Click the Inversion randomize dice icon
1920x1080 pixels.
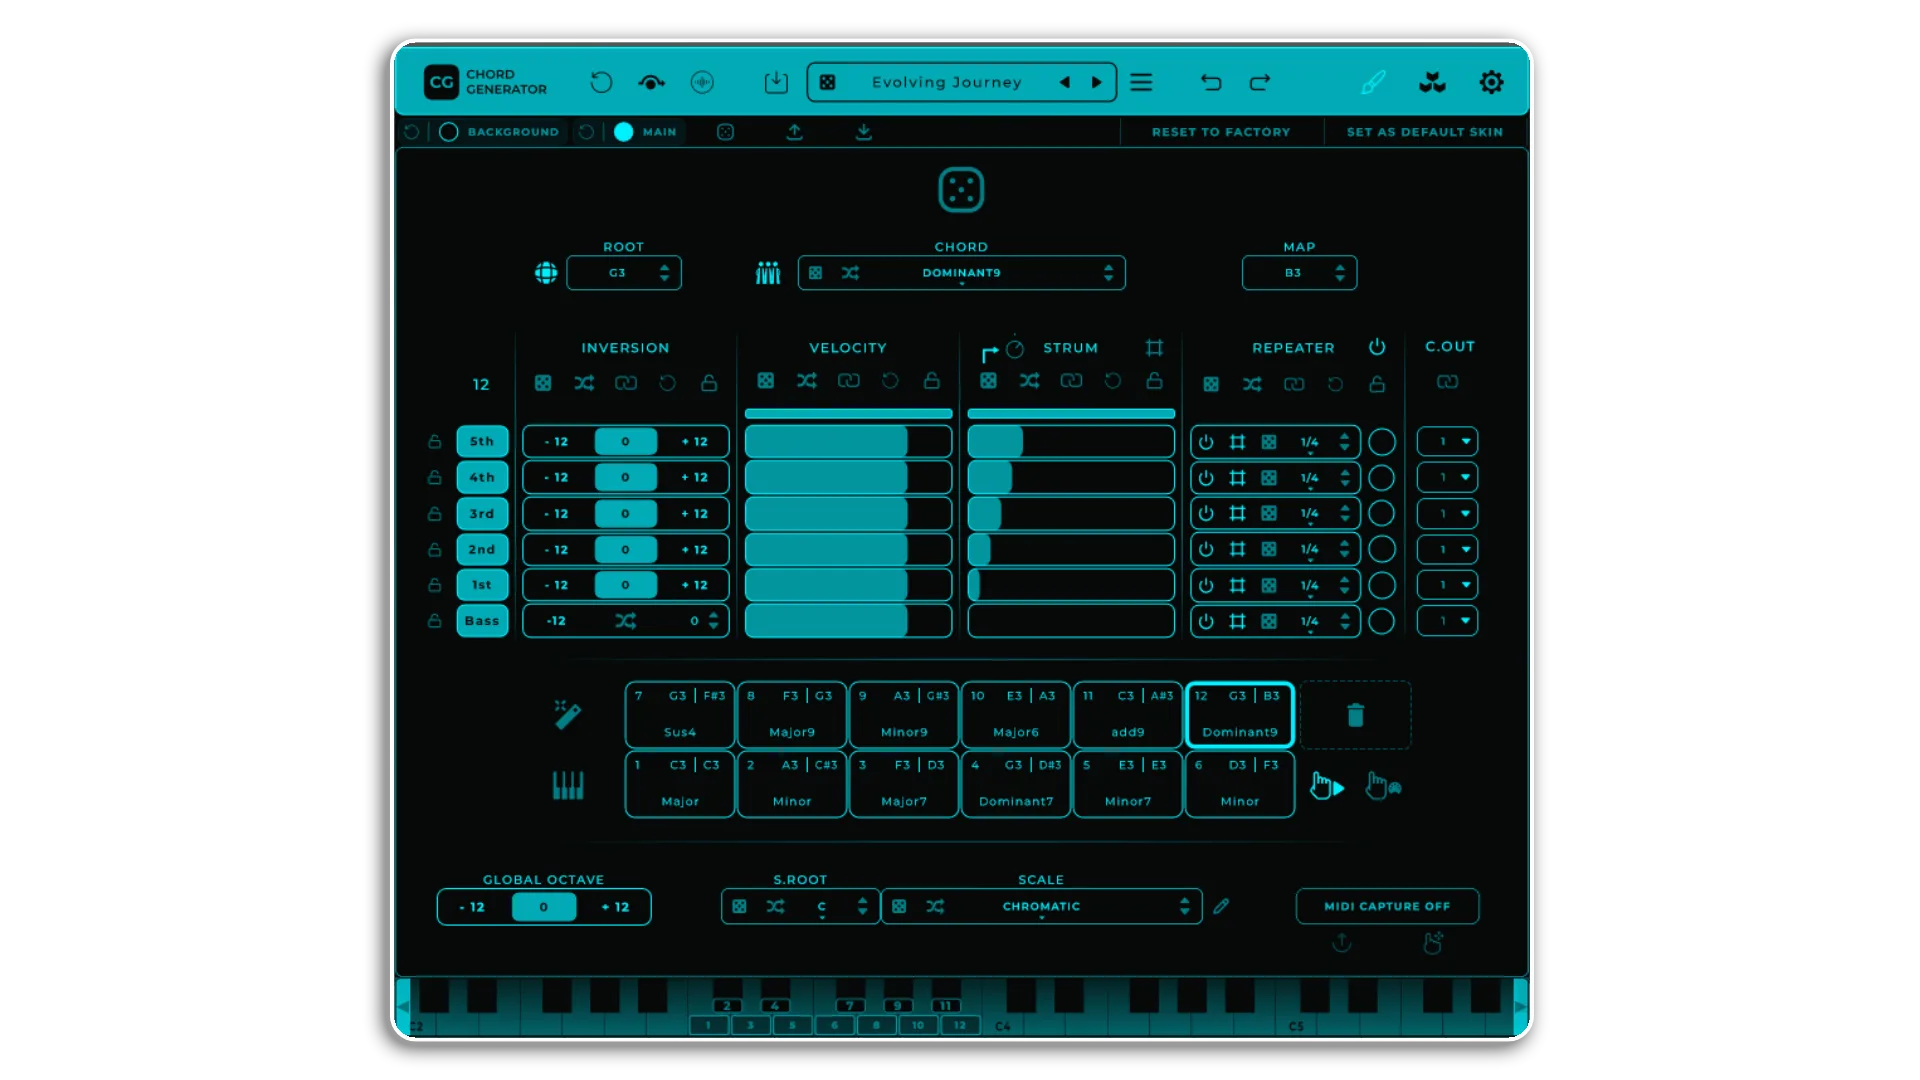pos(543,383)
